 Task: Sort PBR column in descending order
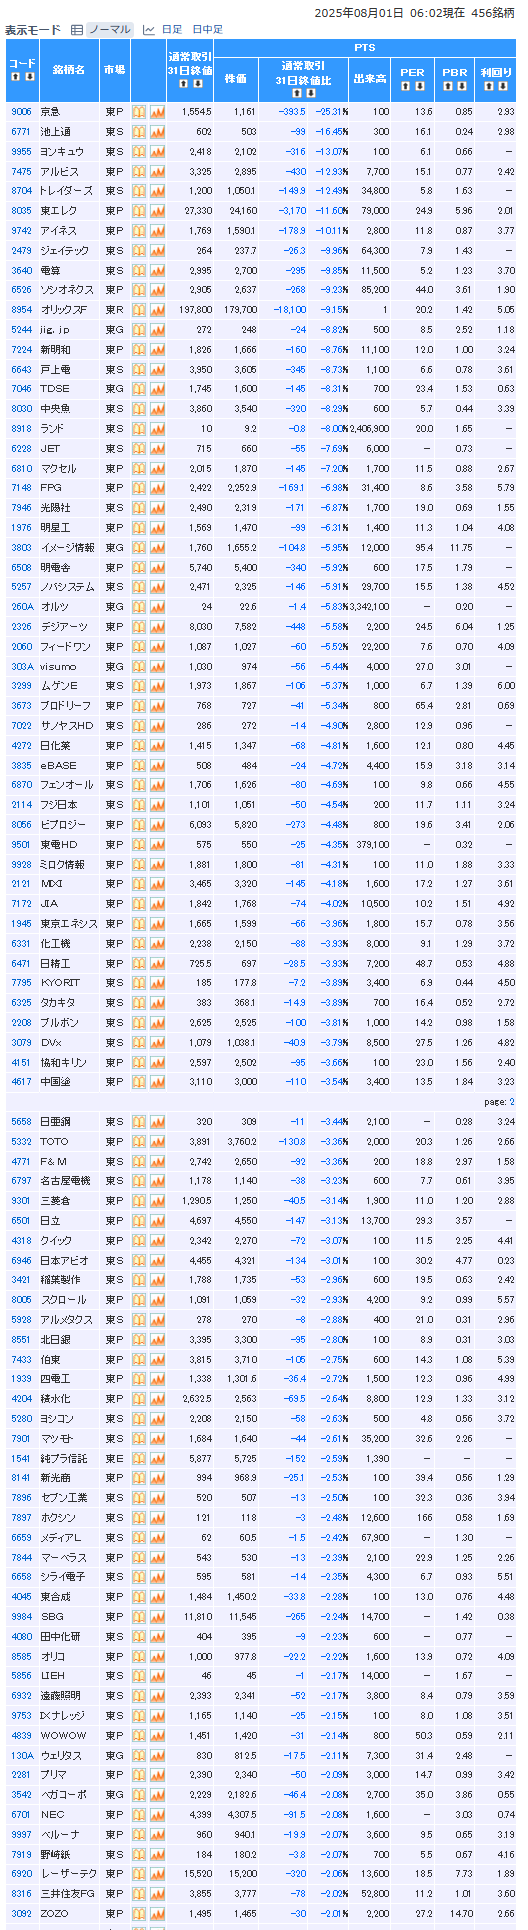tap(462, 88)
